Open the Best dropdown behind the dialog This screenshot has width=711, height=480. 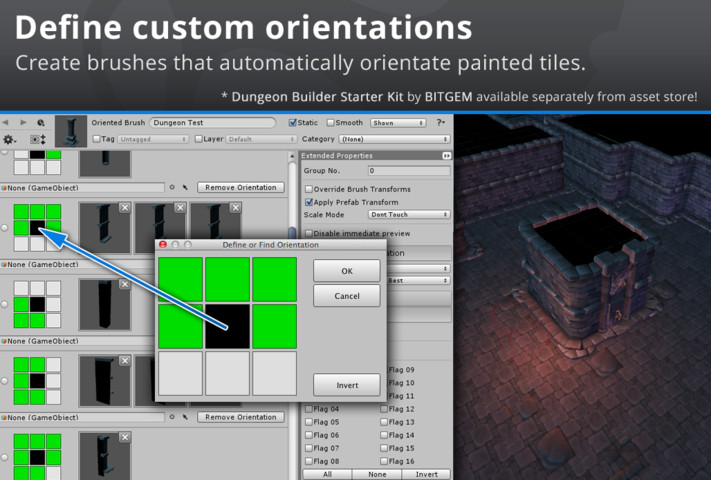point(419,281)
